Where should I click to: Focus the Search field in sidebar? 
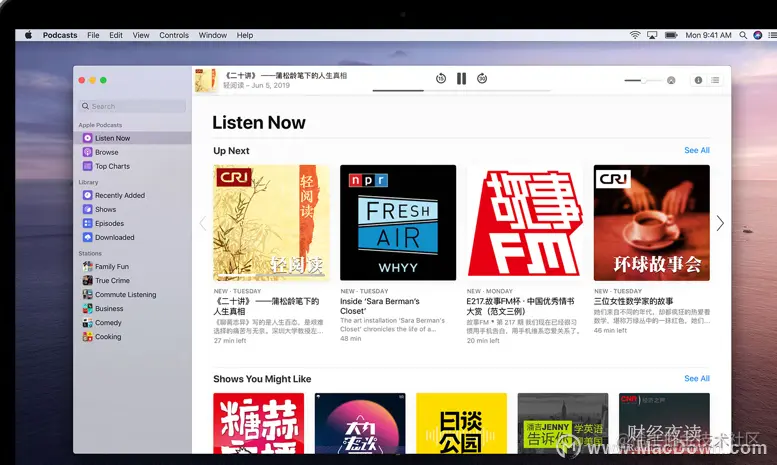click(x=132, y=106)
